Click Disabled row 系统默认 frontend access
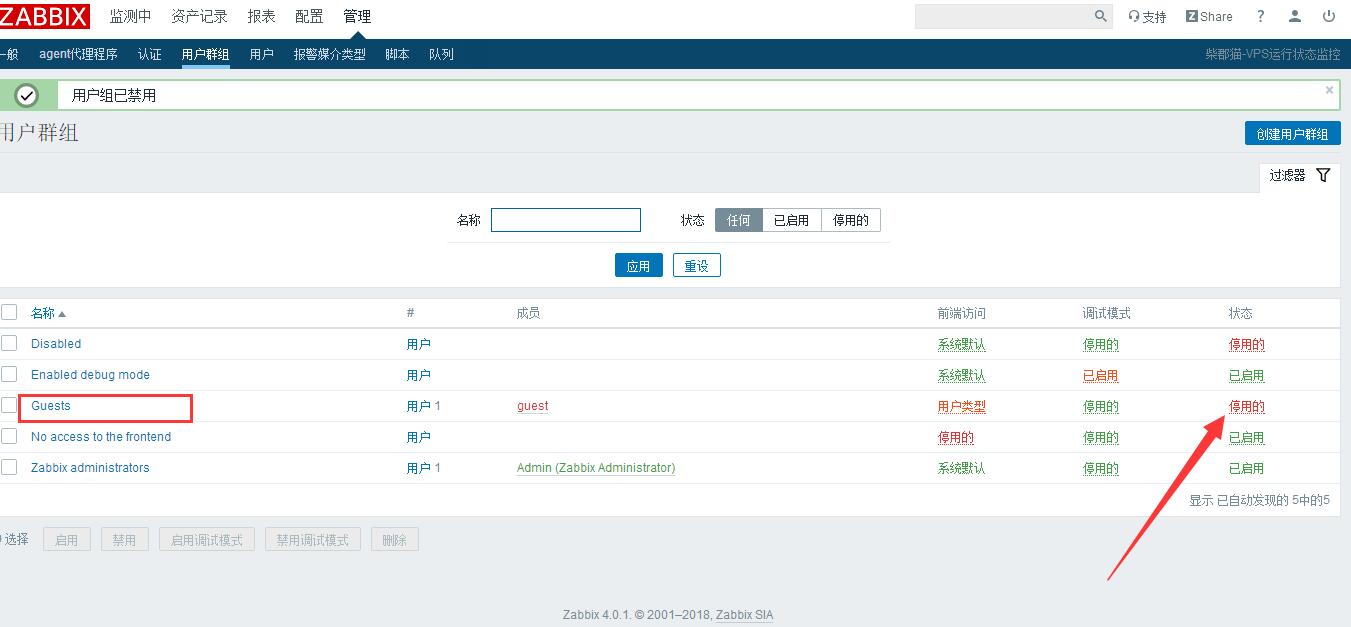The width and height of the screenshot is (1351, 627). click(x=962, y=344)
